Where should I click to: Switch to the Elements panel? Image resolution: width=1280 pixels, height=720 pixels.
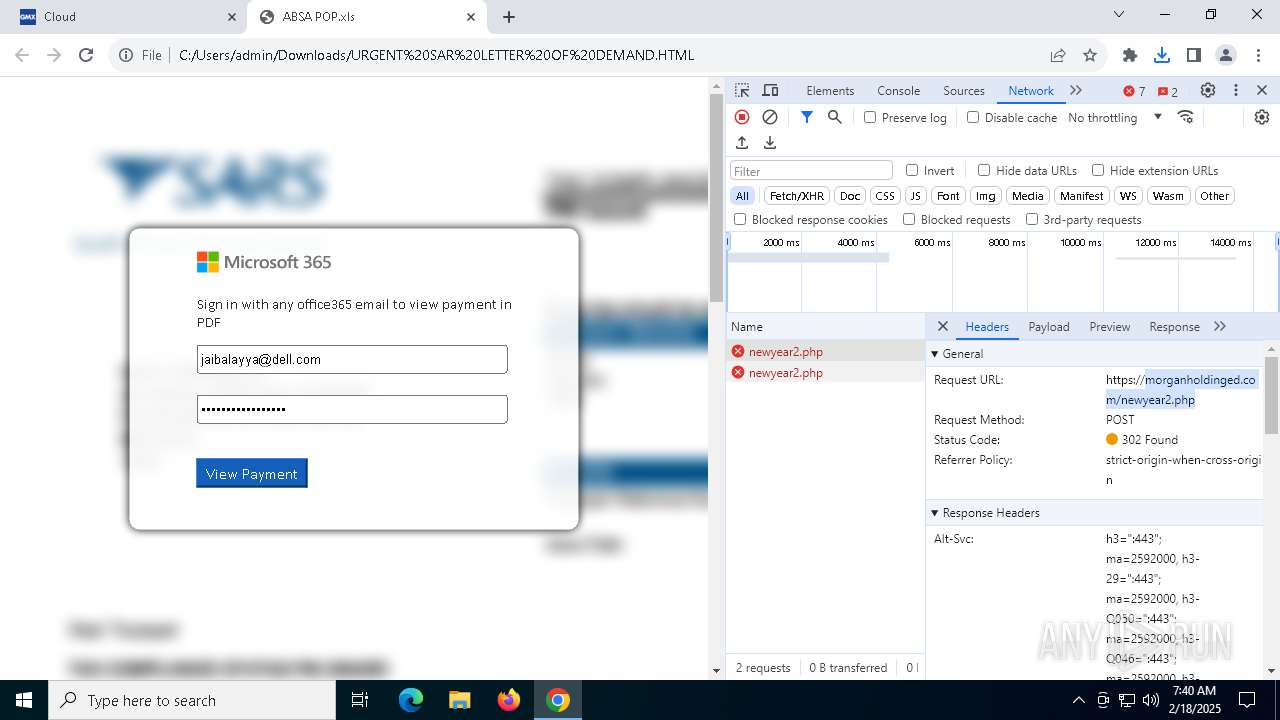pyautogui.click(x=830, y=91)
